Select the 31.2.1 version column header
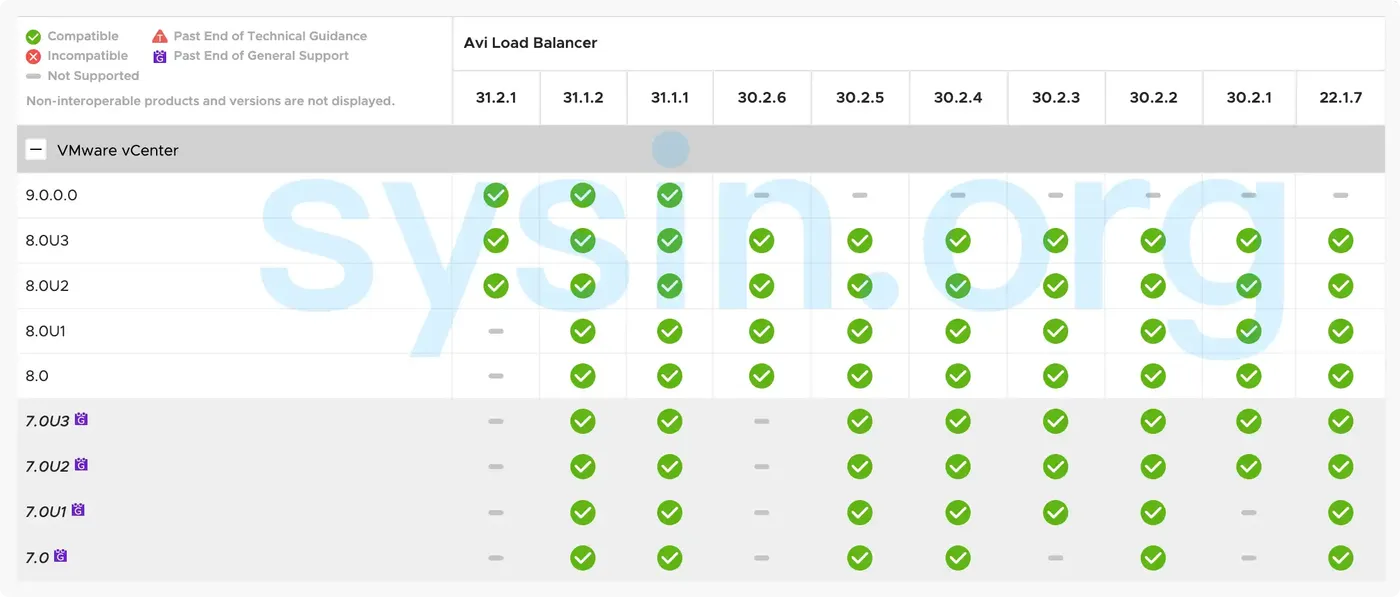1400x597 pixels. [495, 97]
